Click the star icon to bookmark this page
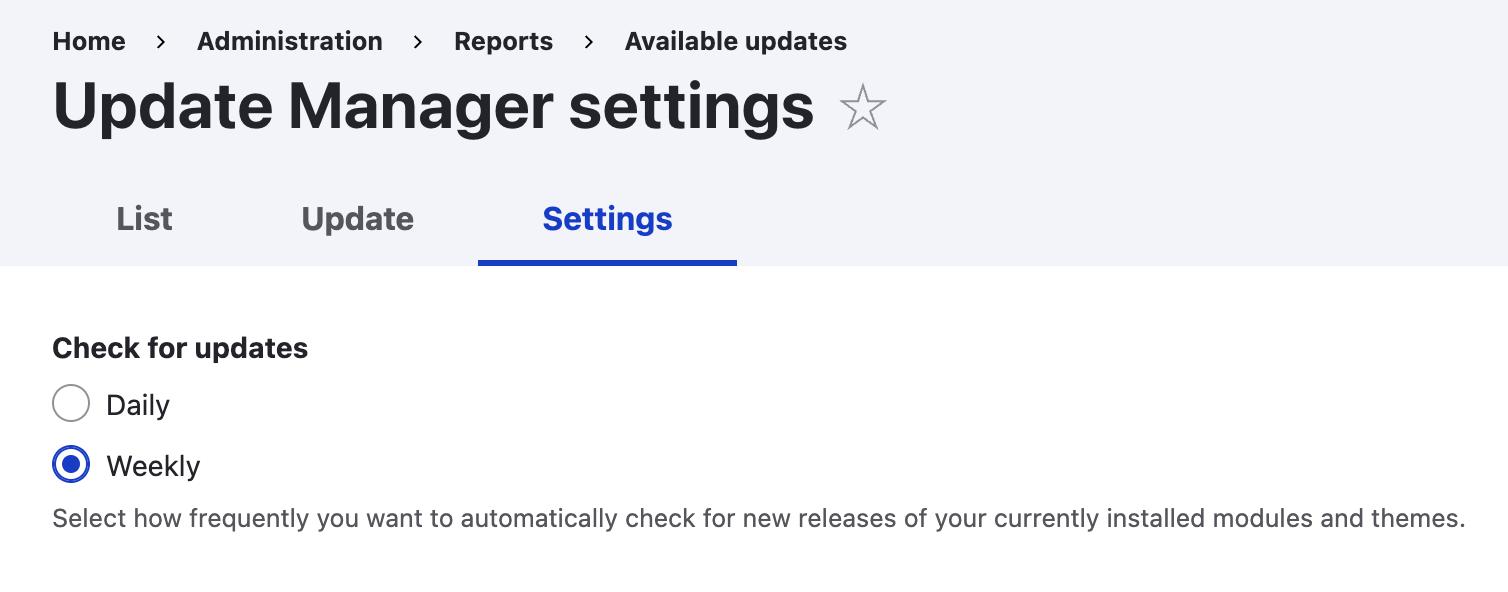Image resolution: width=1508 pixels, height=592 pixels. click(x=862, y=106)
